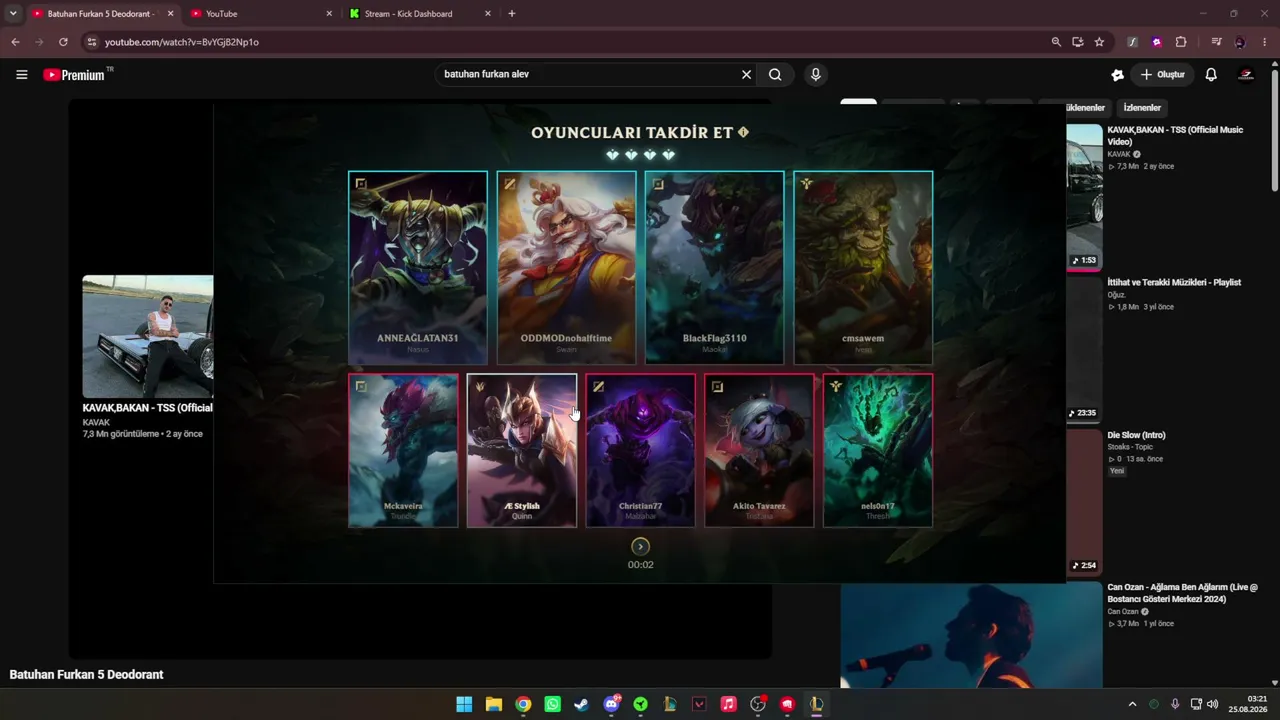Close the Stream - Kick Dashboard tab
The image size is (1280, 720).
point(488,14)
